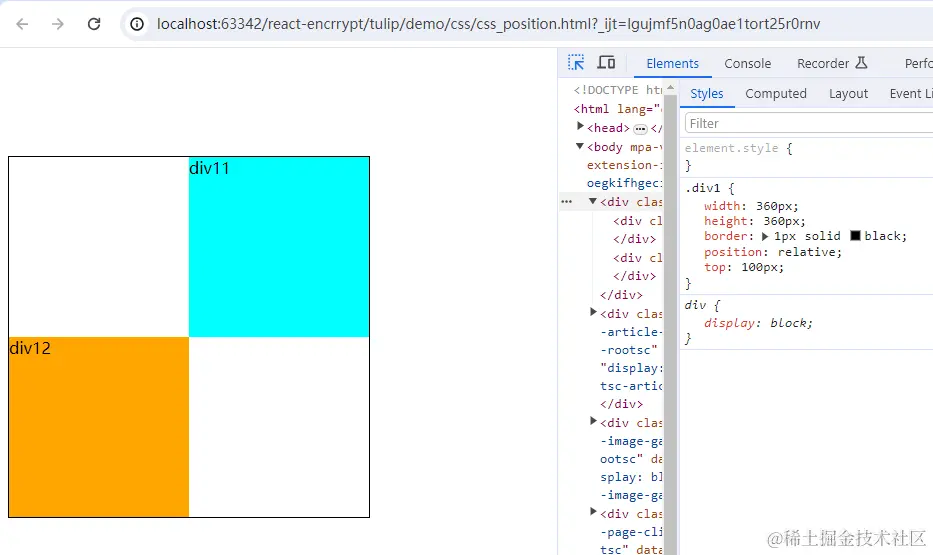Image resolution: width=933 pixels, height=555 pixels.
Task: Expand the div with -page-cli class
Action: [593, 511]
